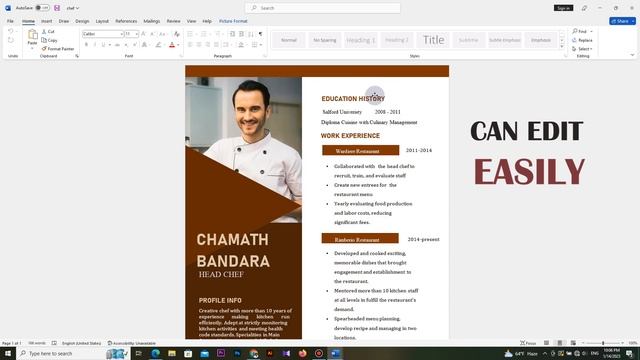Image resolution: width=640 pixels, height=360 pixels.
Task: Click the Windows taskbar search box
Action: (73, 353)
